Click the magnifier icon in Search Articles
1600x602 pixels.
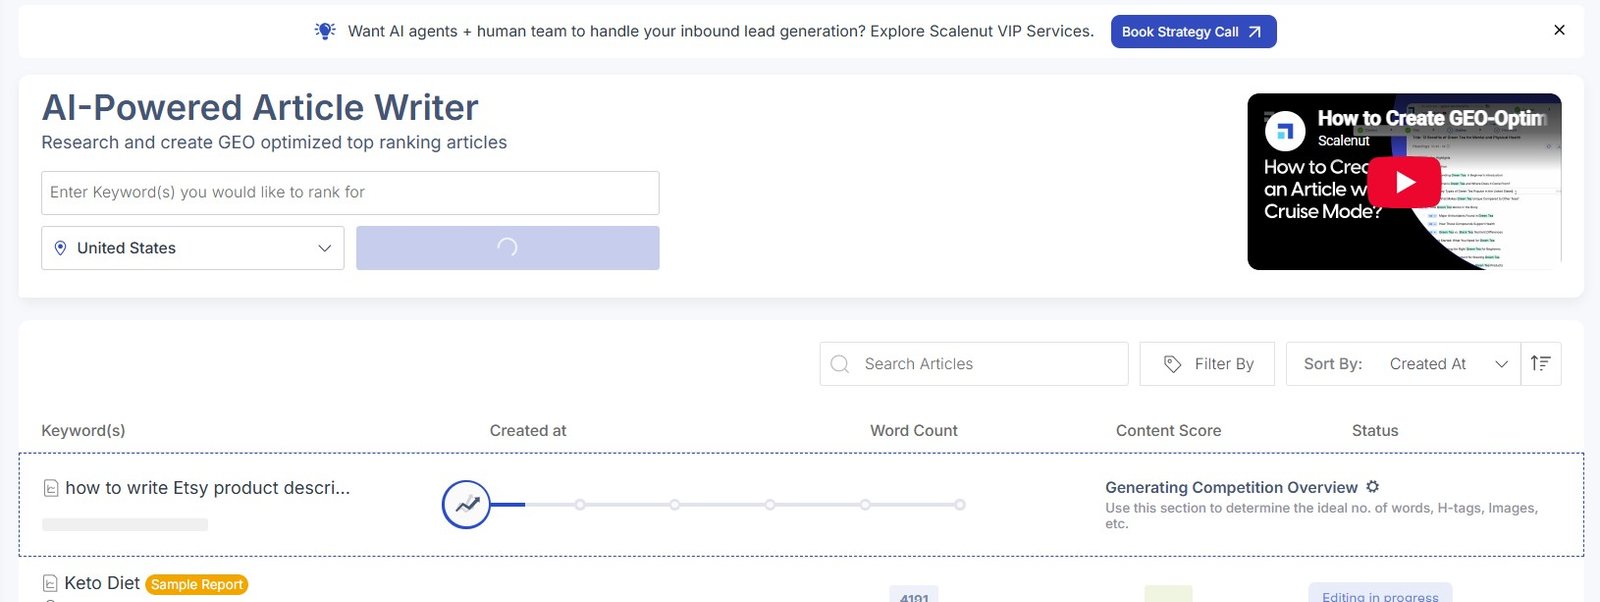click(840, 364)
